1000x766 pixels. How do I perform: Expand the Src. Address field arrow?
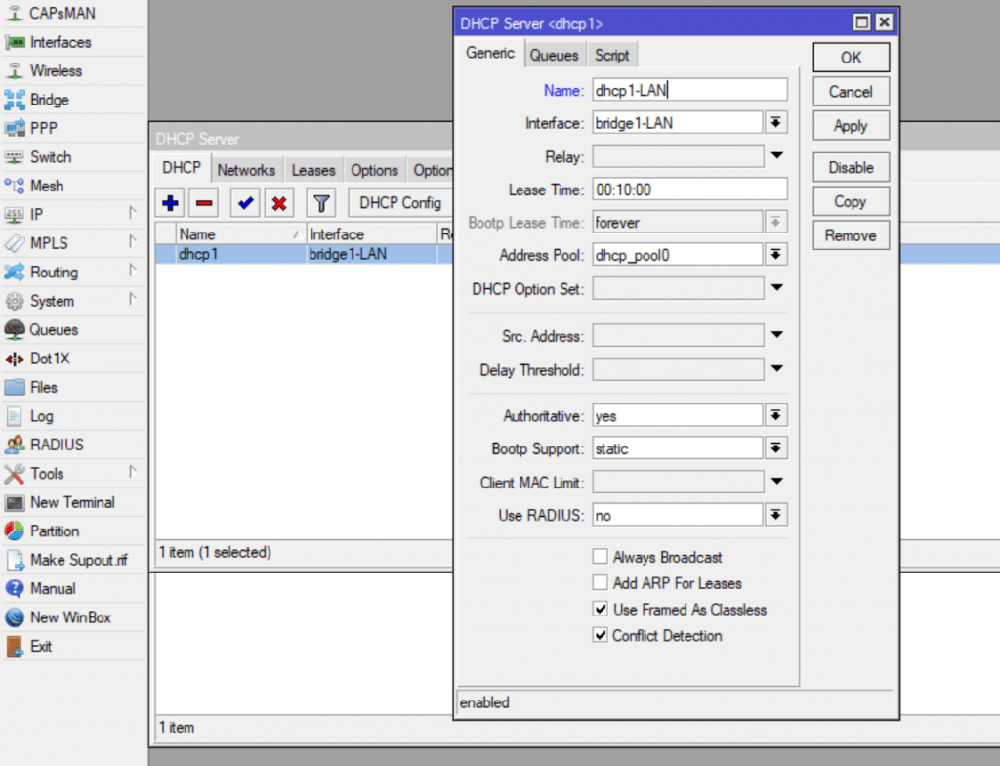click(777, 335)
